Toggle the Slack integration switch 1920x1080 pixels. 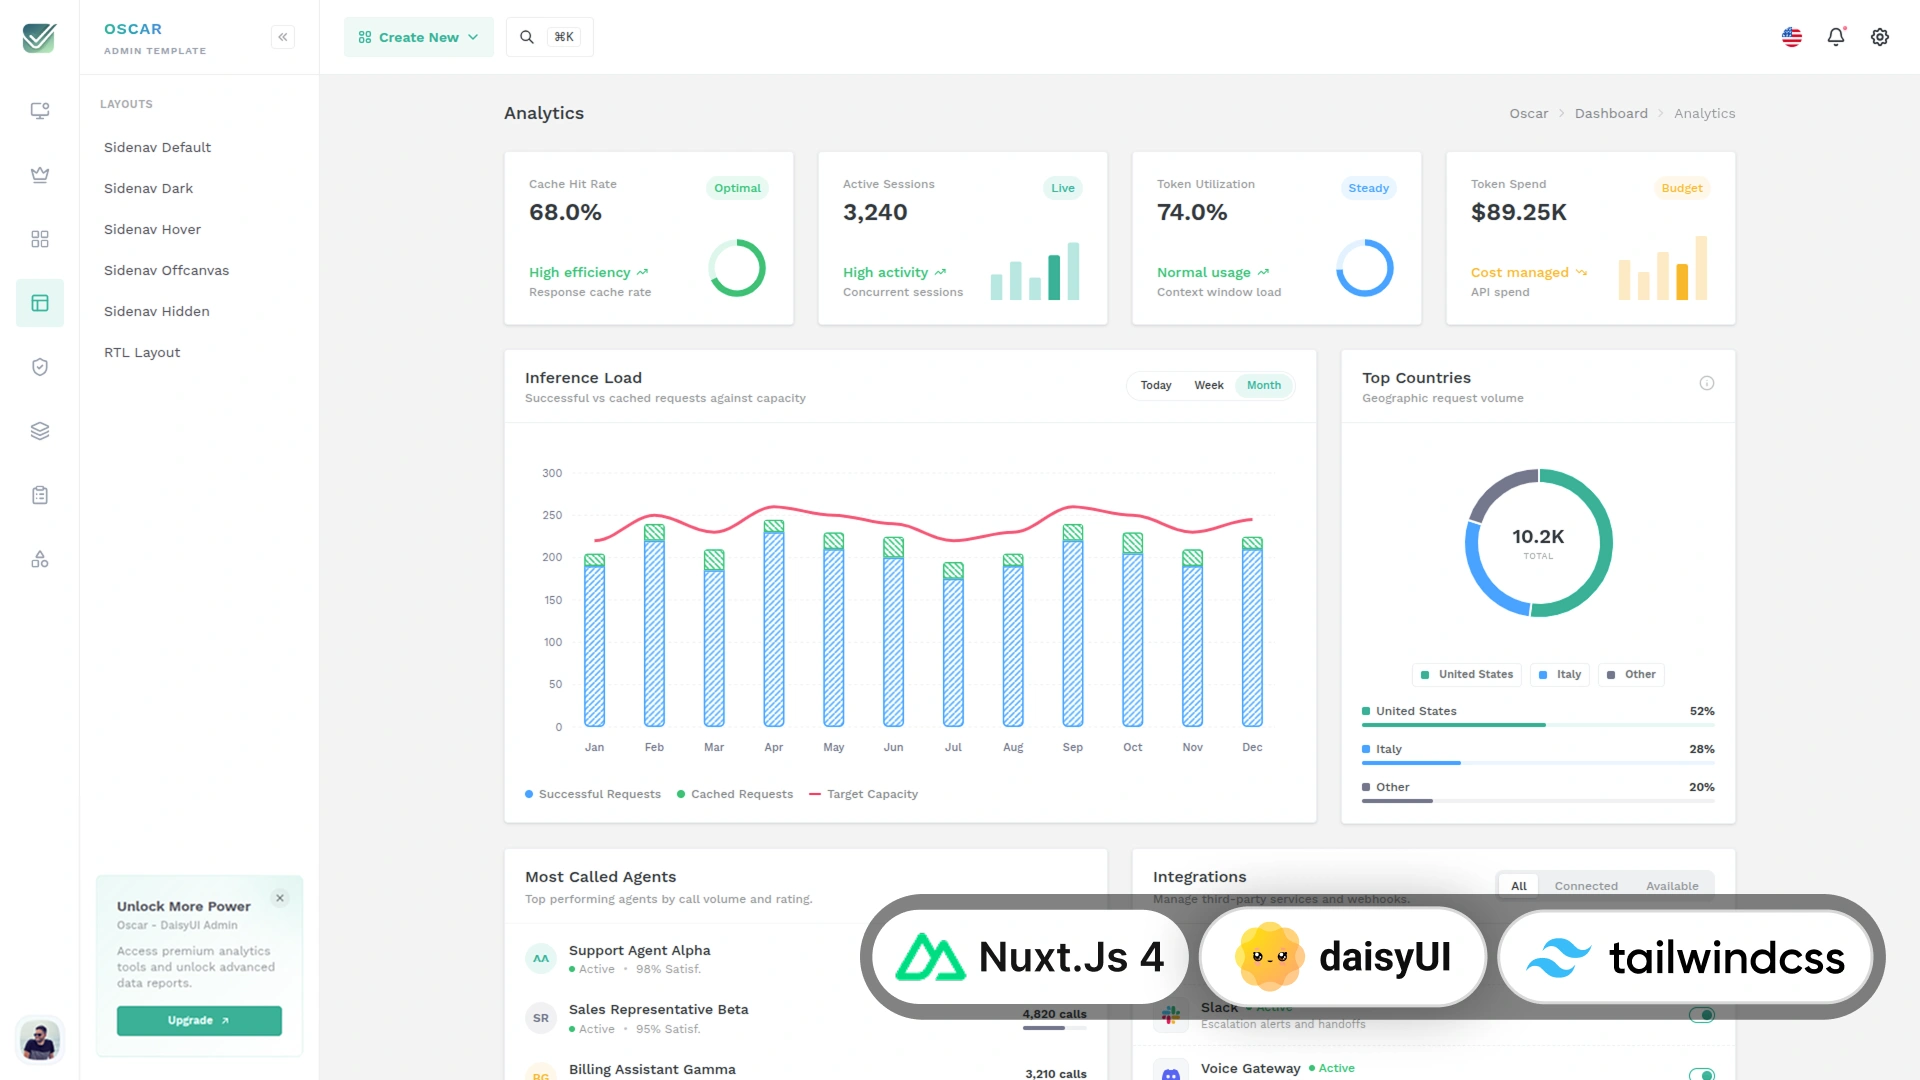[1702, 1015]
